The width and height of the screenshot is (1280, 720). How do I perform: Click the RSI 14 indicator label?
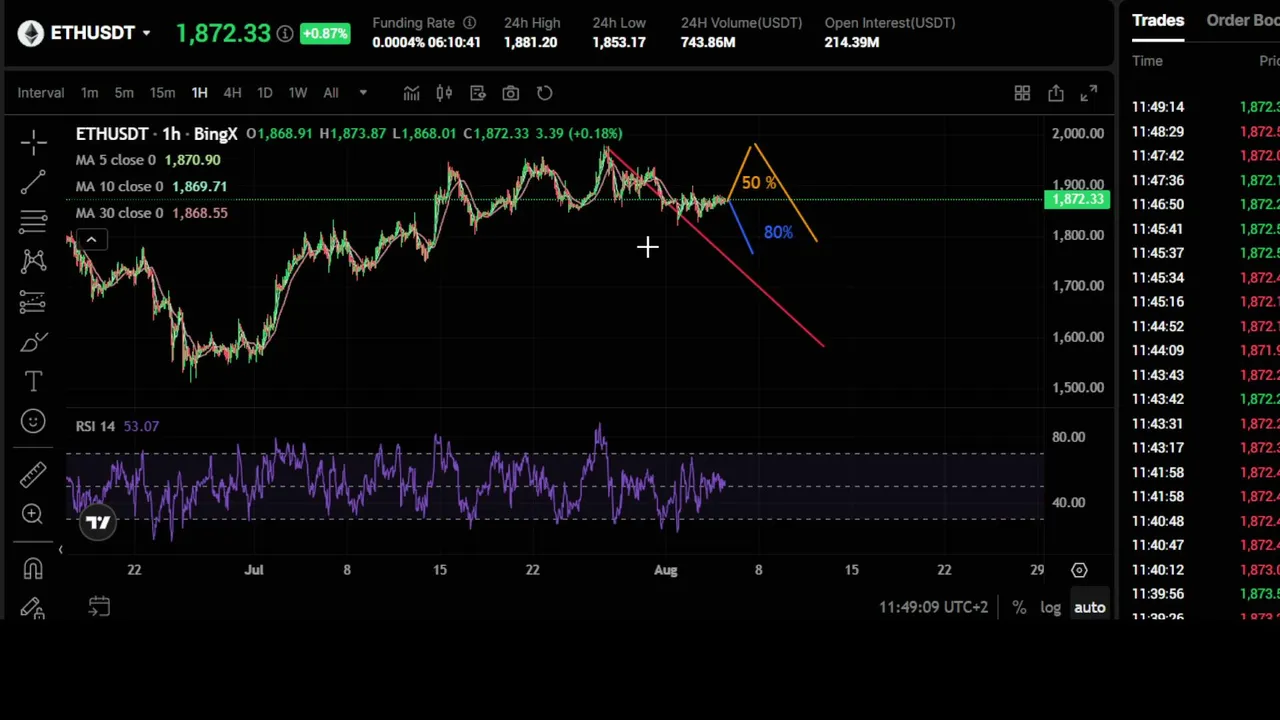(x=95, y=426)
